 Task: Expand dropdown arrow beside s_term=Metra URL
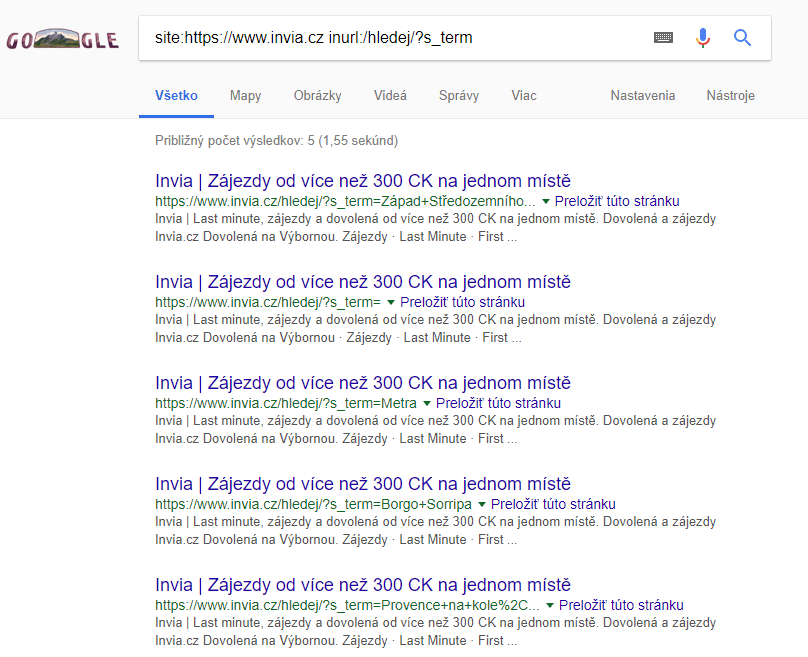coord(427,403)
